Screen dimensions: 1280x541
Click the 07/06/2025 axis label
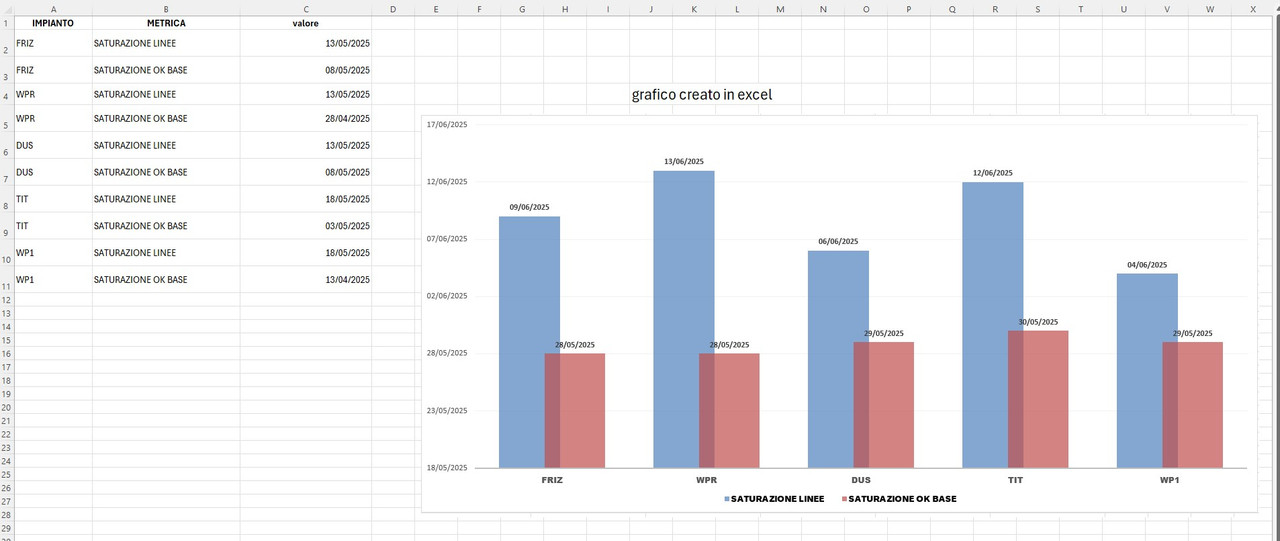point(447,239)
